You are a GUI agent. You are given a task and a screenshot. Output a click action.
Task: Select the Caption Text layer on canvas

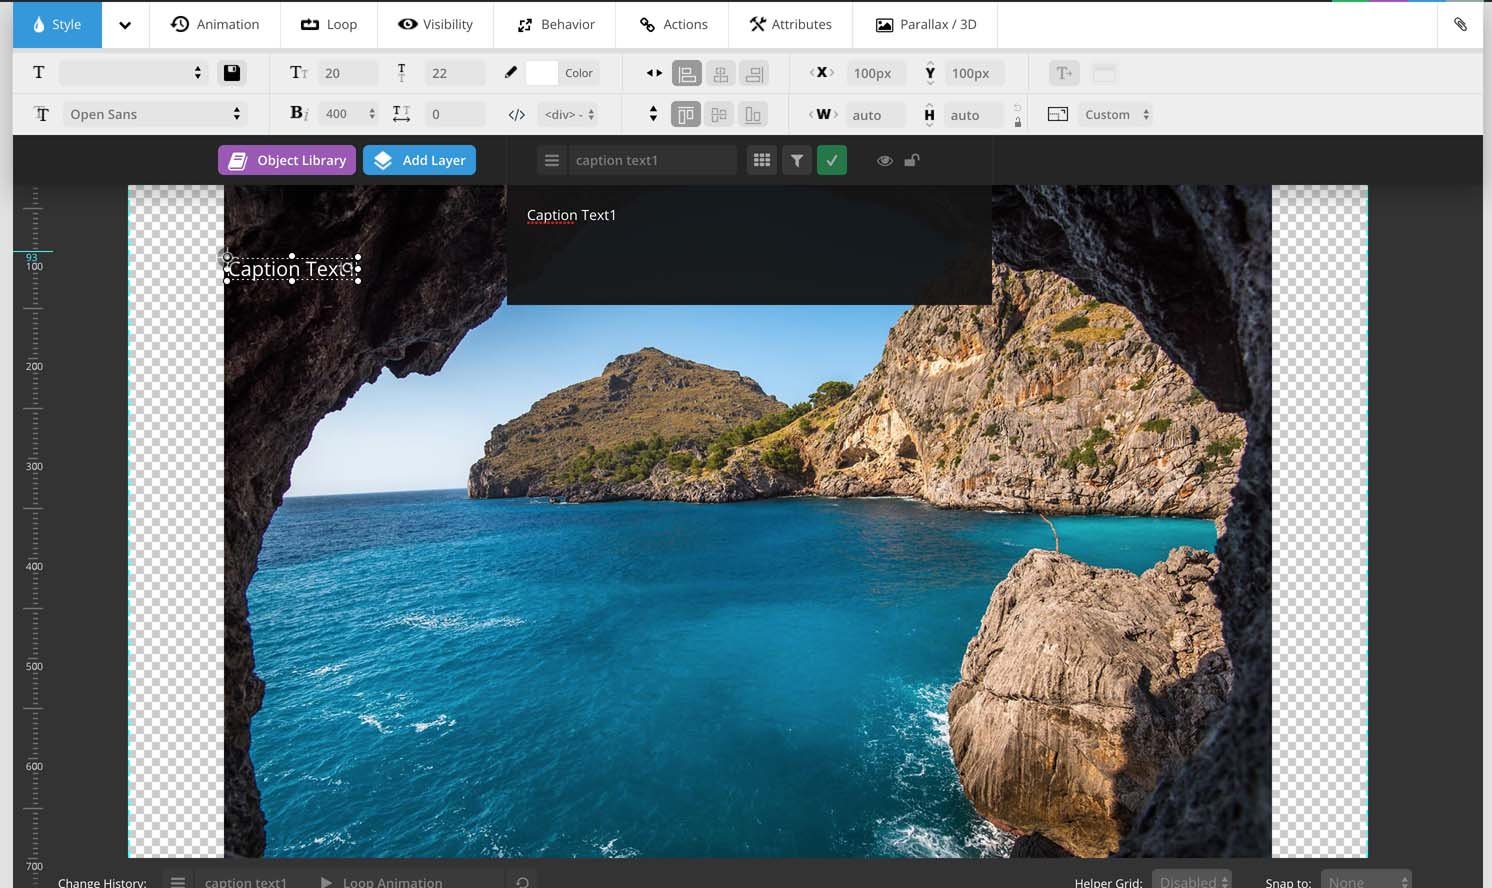tap(292, 269)
